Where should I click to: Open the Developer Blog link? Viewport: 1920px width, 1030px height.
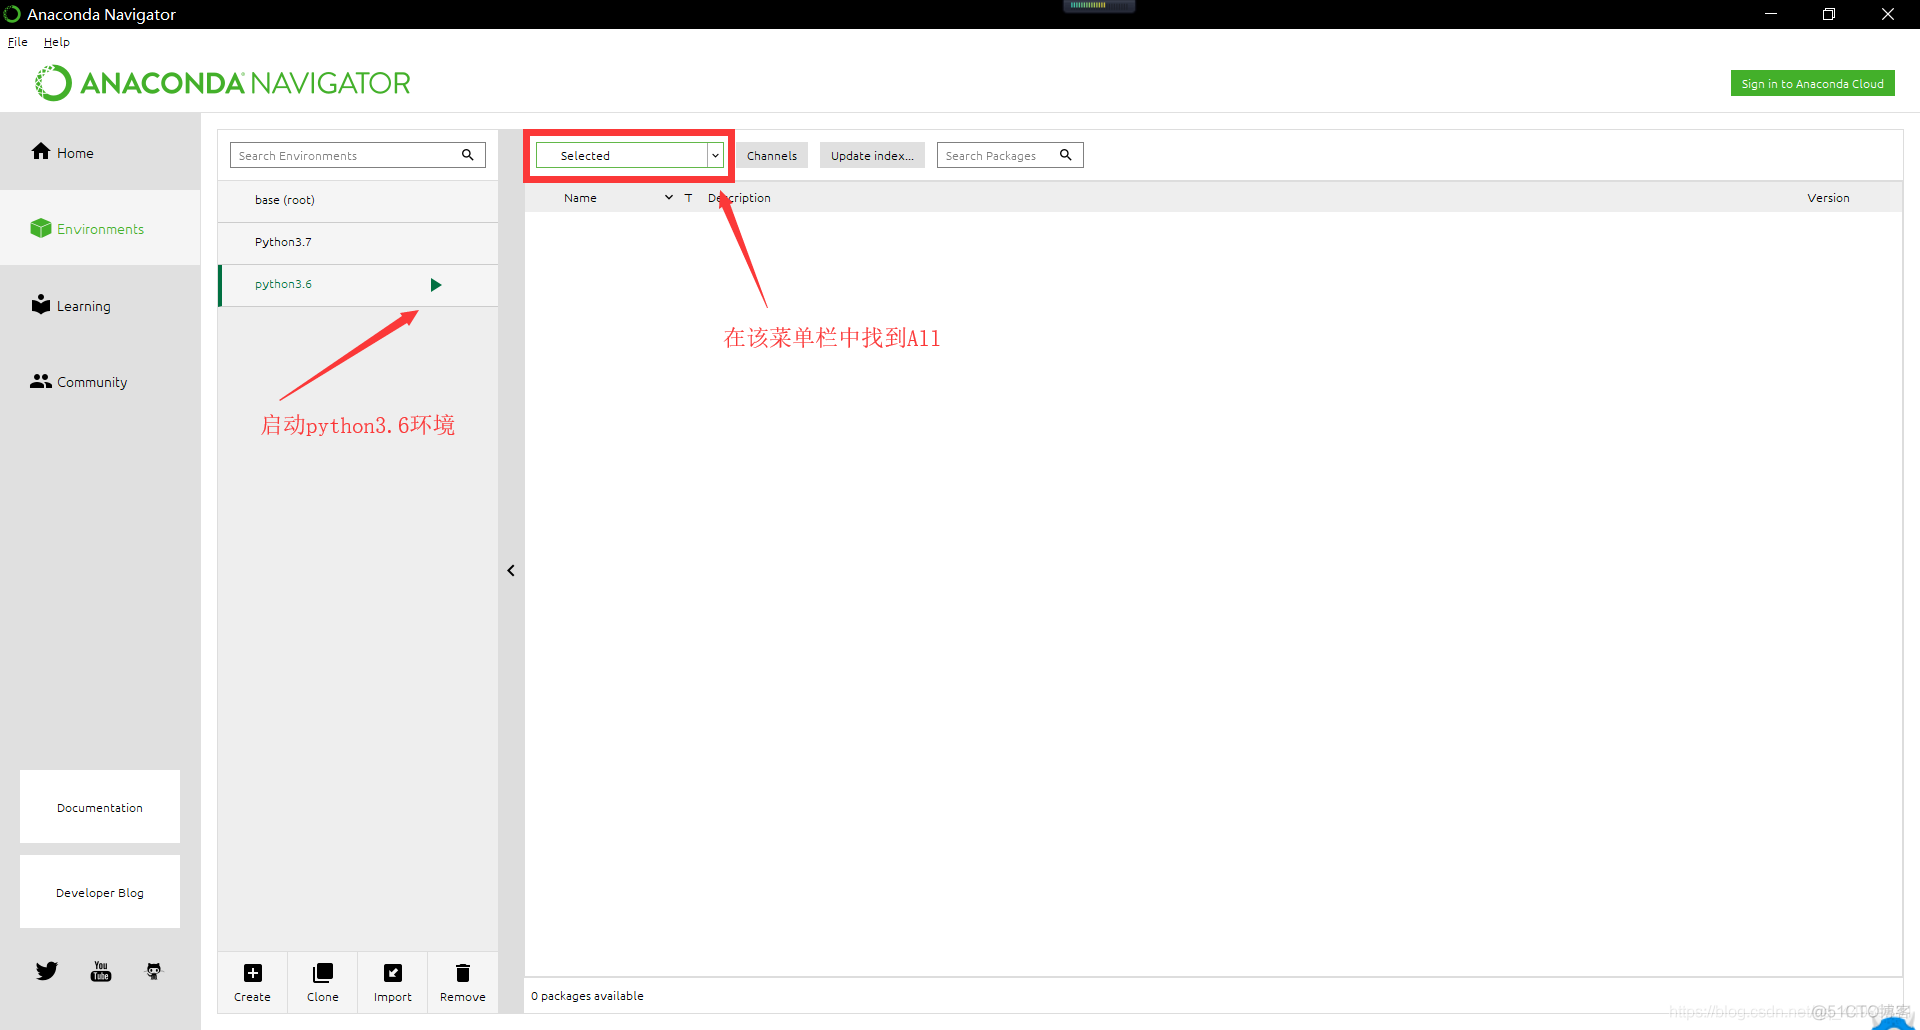(100, 892)
